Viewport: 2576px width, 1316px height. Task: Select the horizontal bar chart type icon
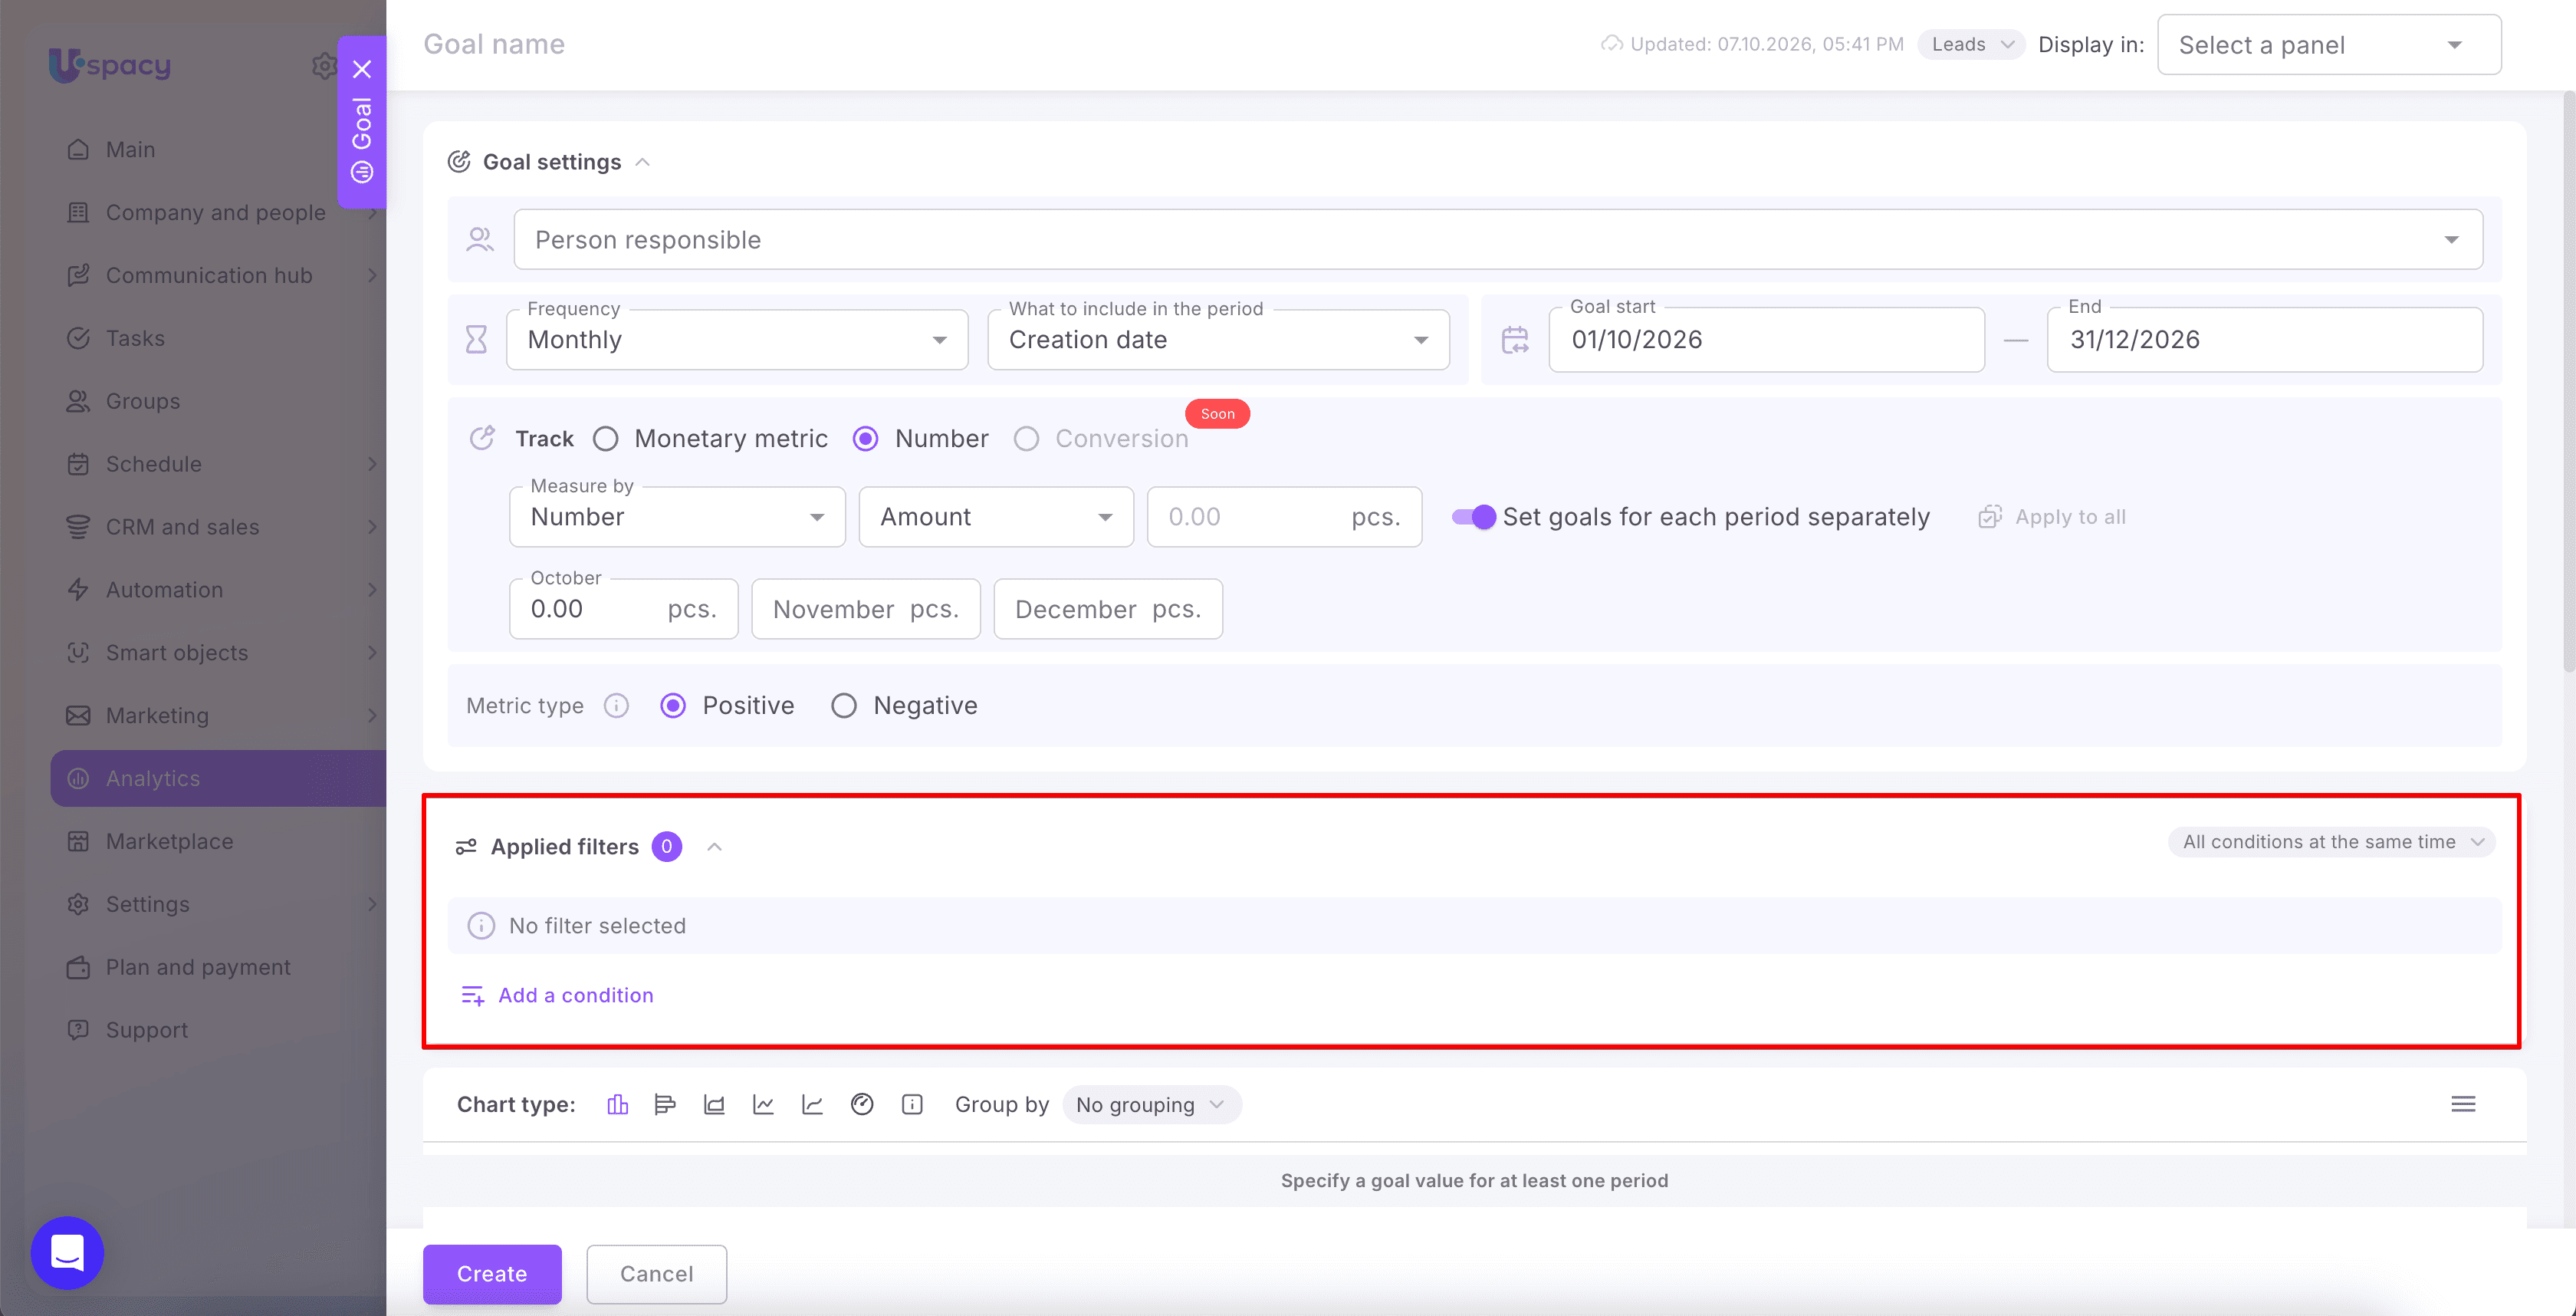tap(665, 1104)
